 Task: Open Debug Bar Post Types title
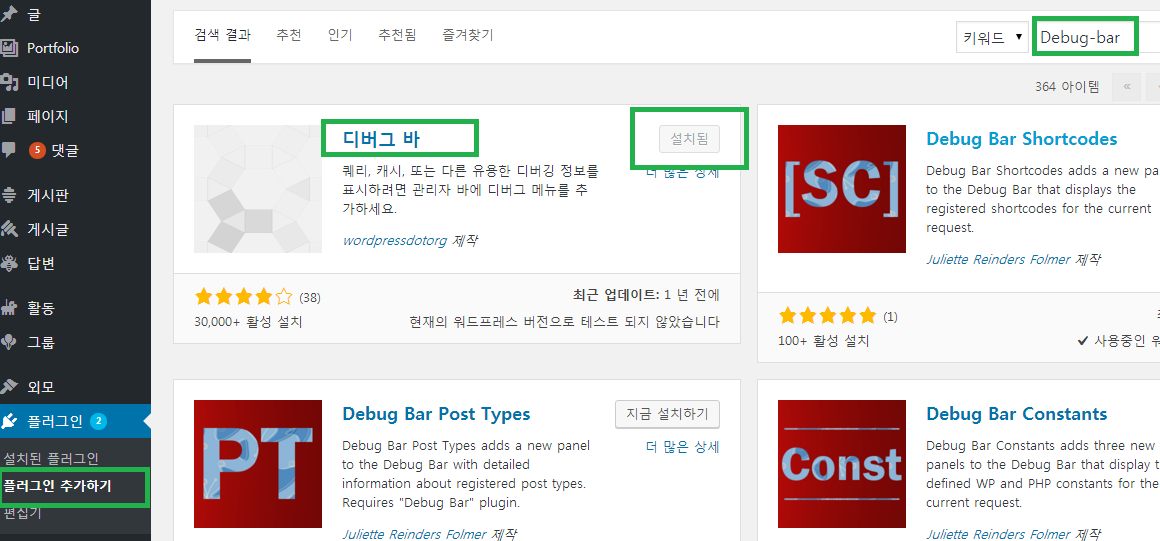pyautogui.click(x=436, y=414)
